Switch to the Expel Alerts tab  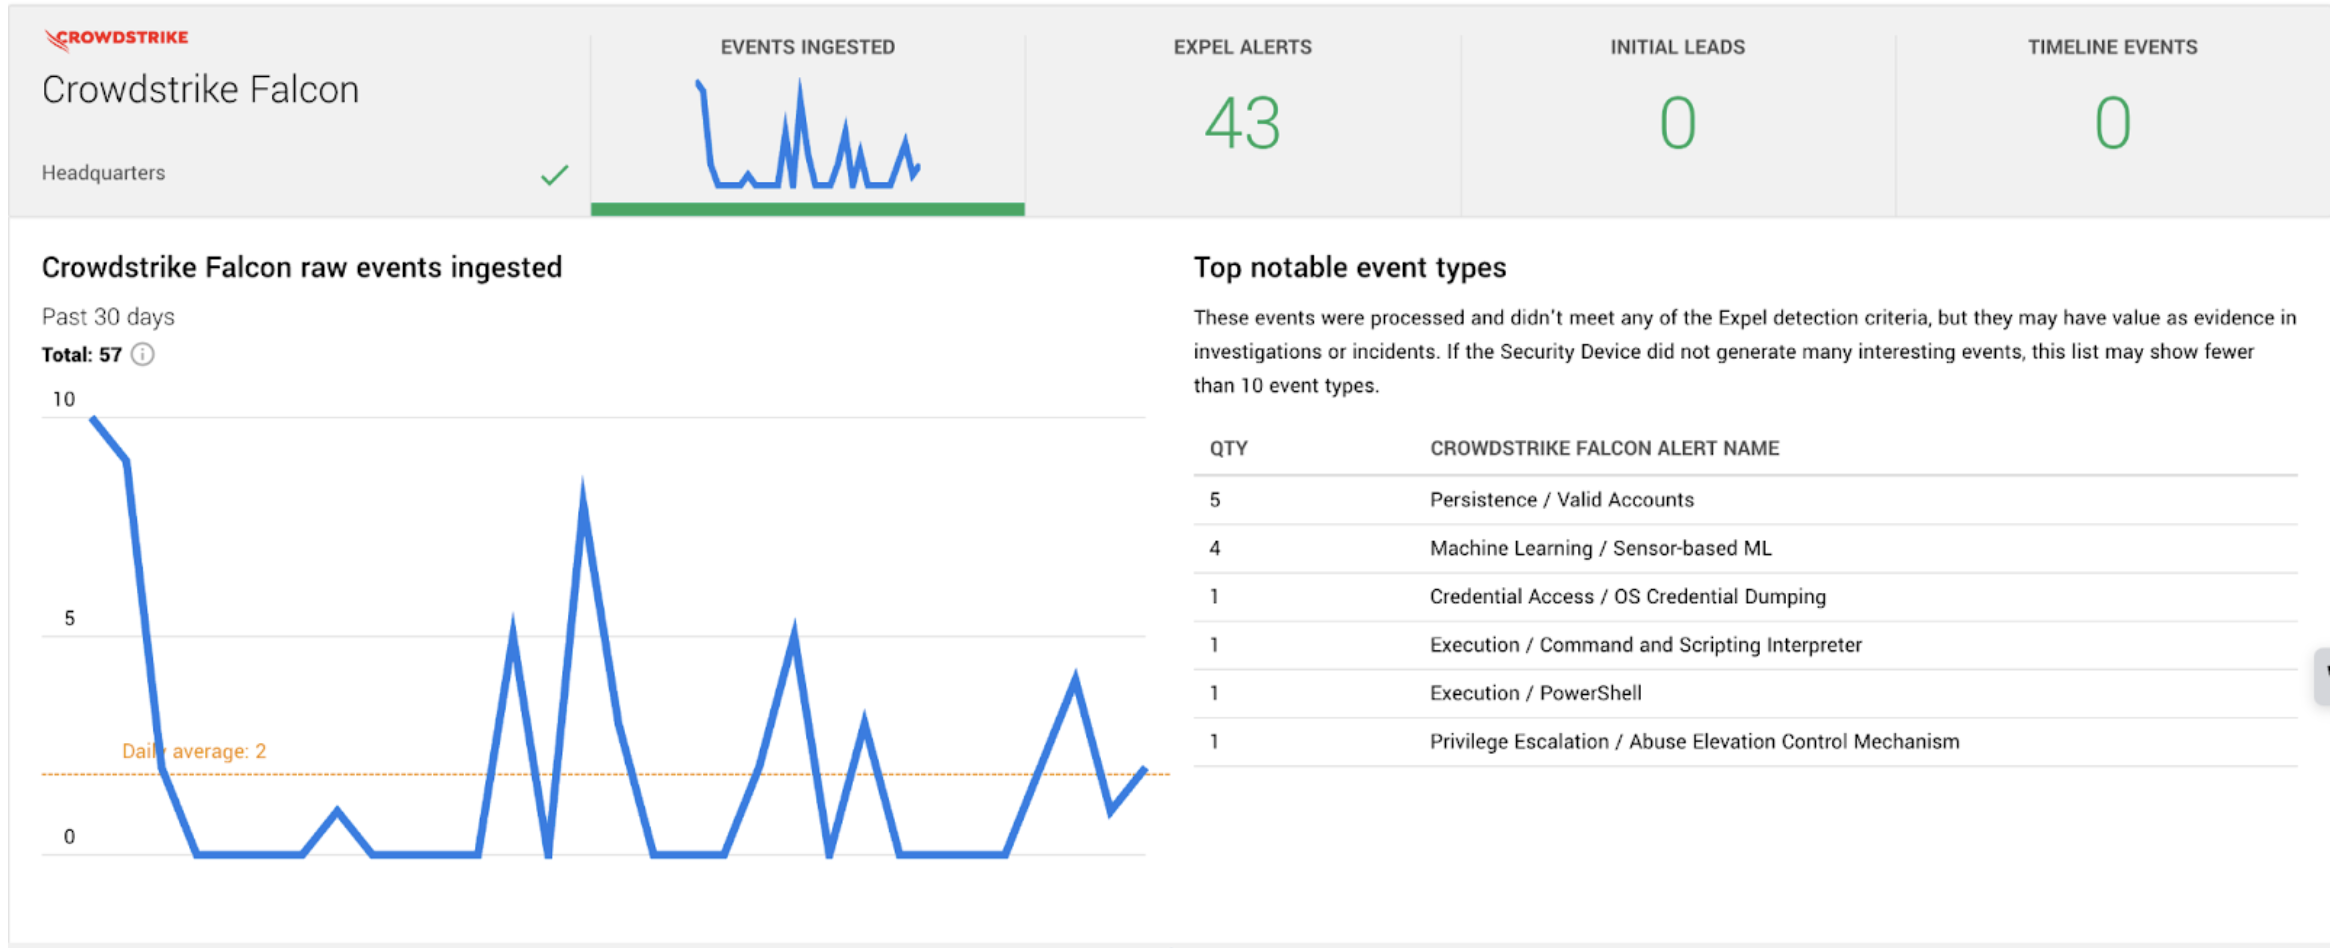(x=1242, y=124)
